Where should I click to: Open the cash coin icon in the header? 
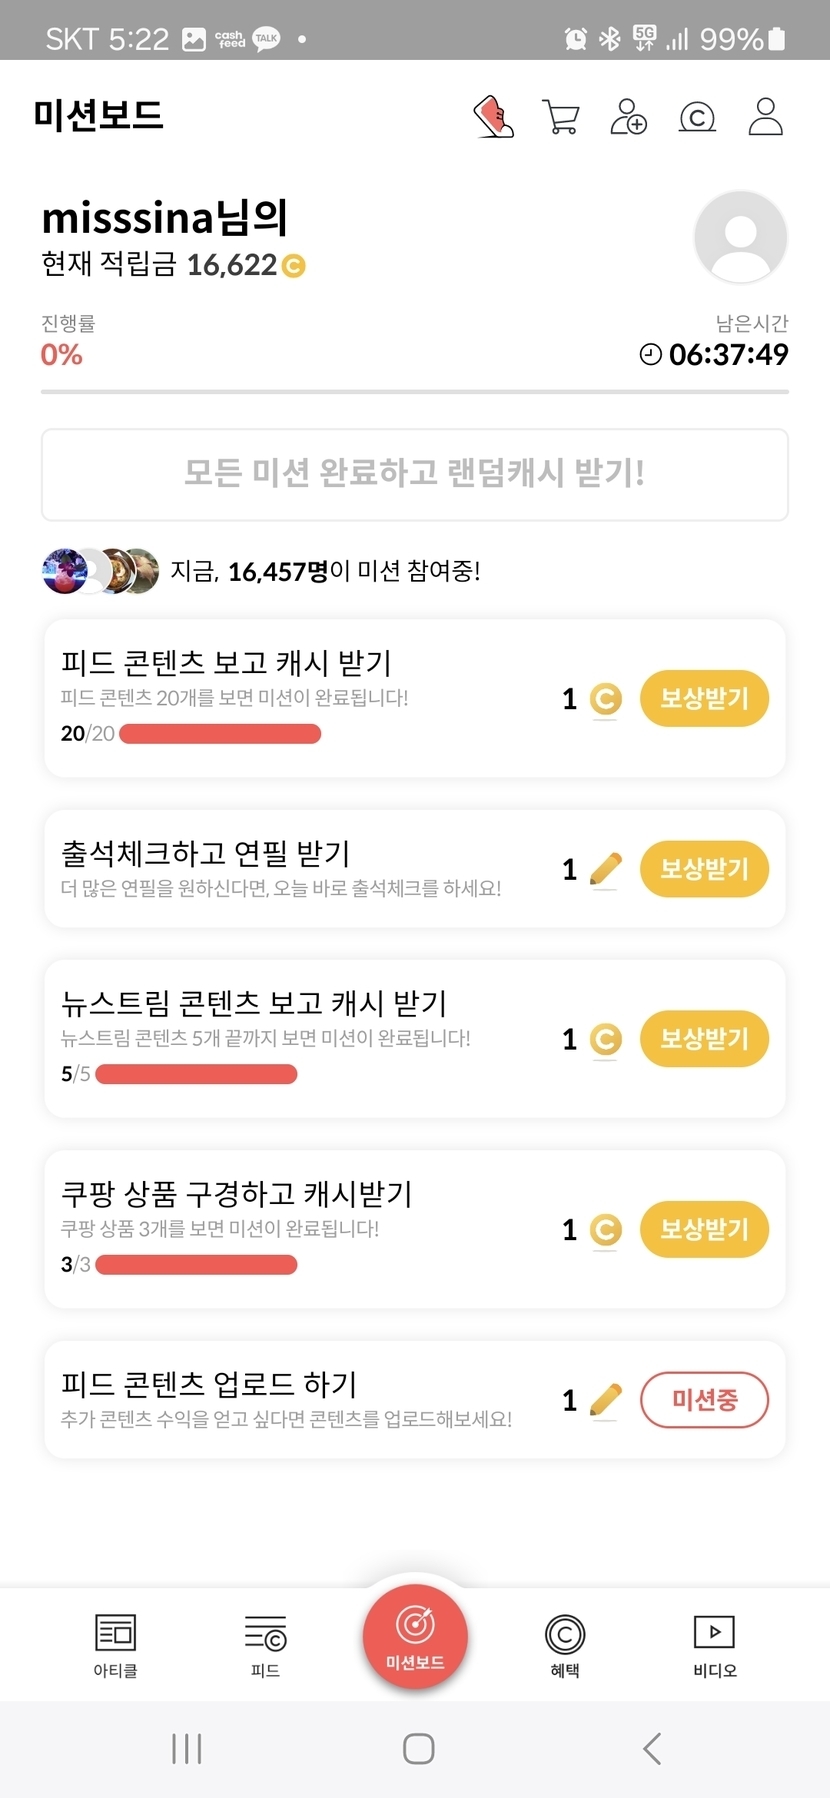697,117
